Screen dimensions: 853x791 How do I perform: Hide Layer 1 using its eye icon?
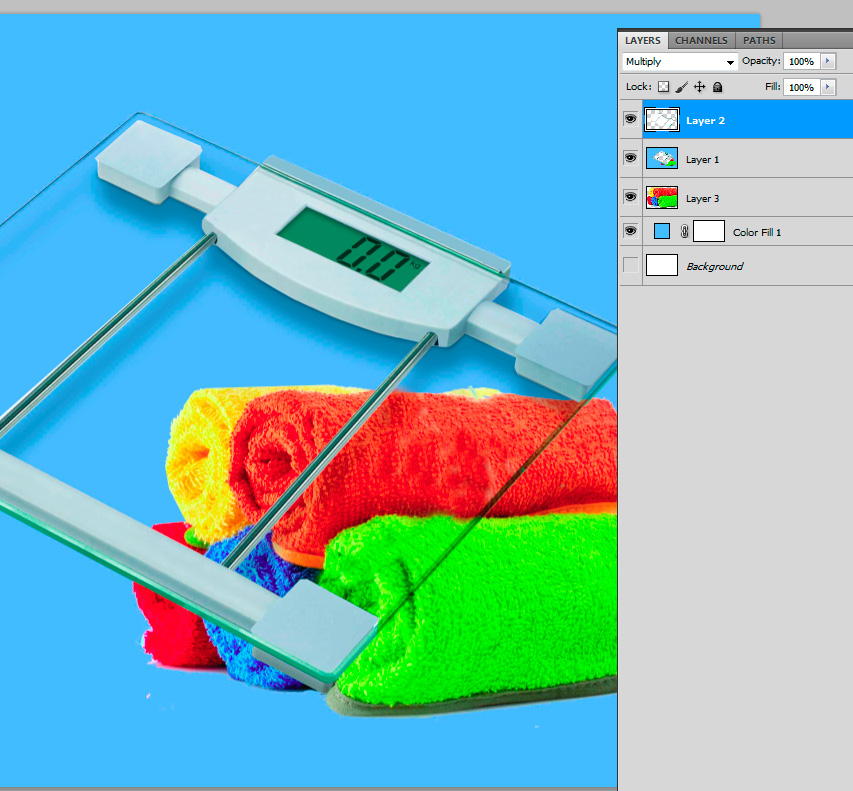(x=631, y=158)
